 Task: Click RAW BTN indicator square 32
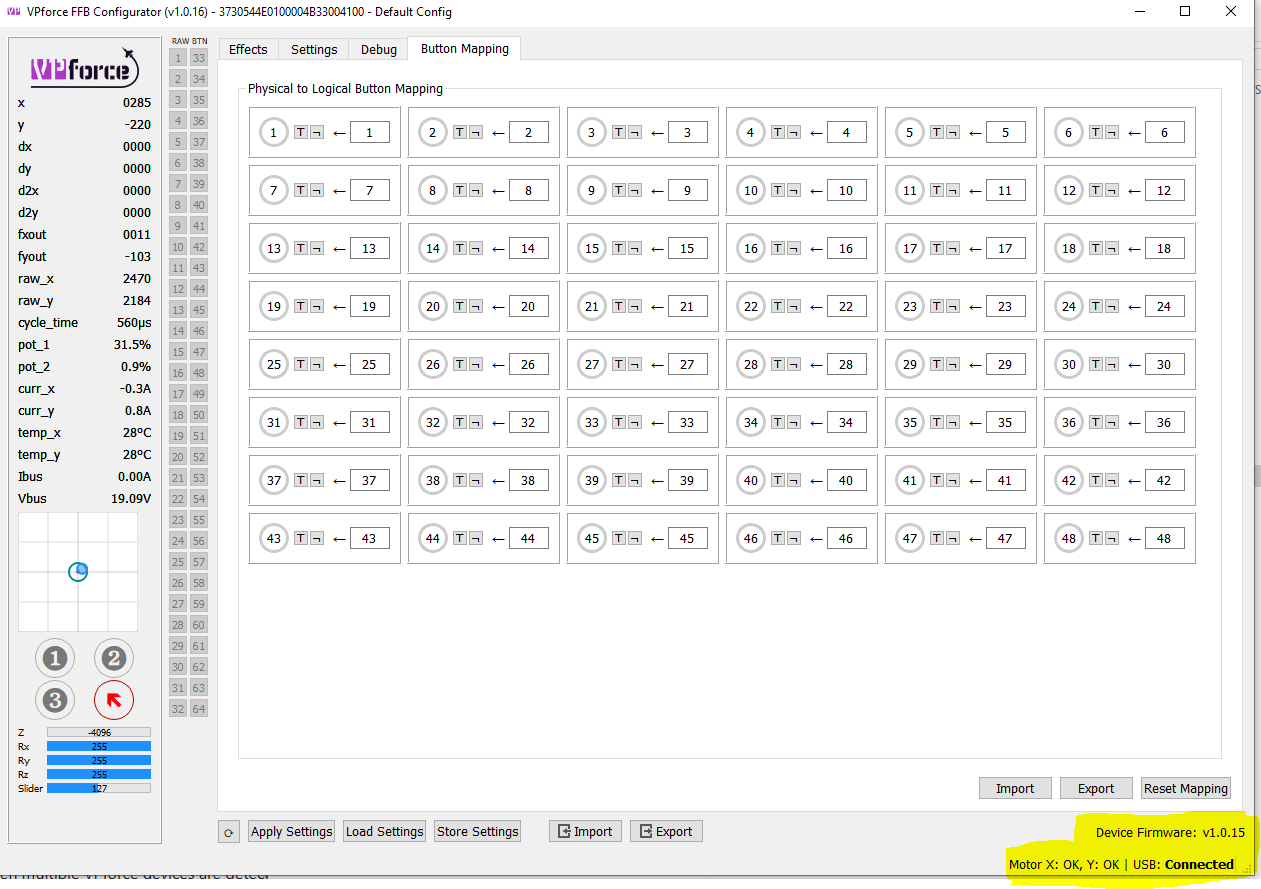pos(178,708)
